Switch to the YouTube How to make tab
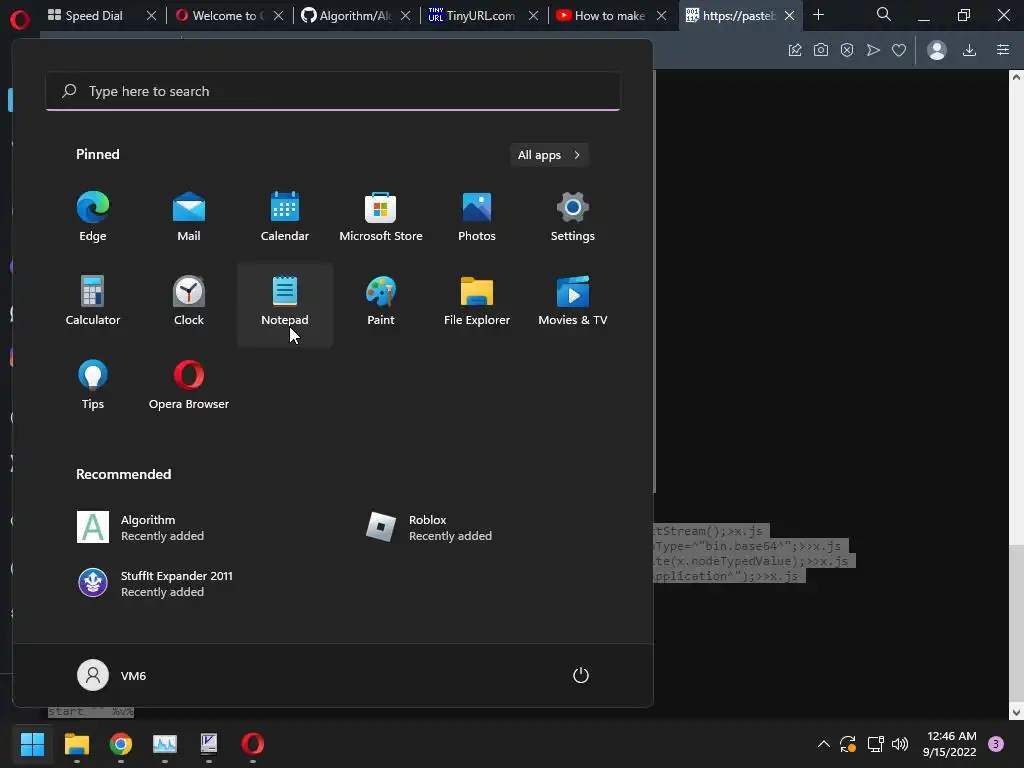Viewport: 1024px width, 768px height. click(601, 15)
